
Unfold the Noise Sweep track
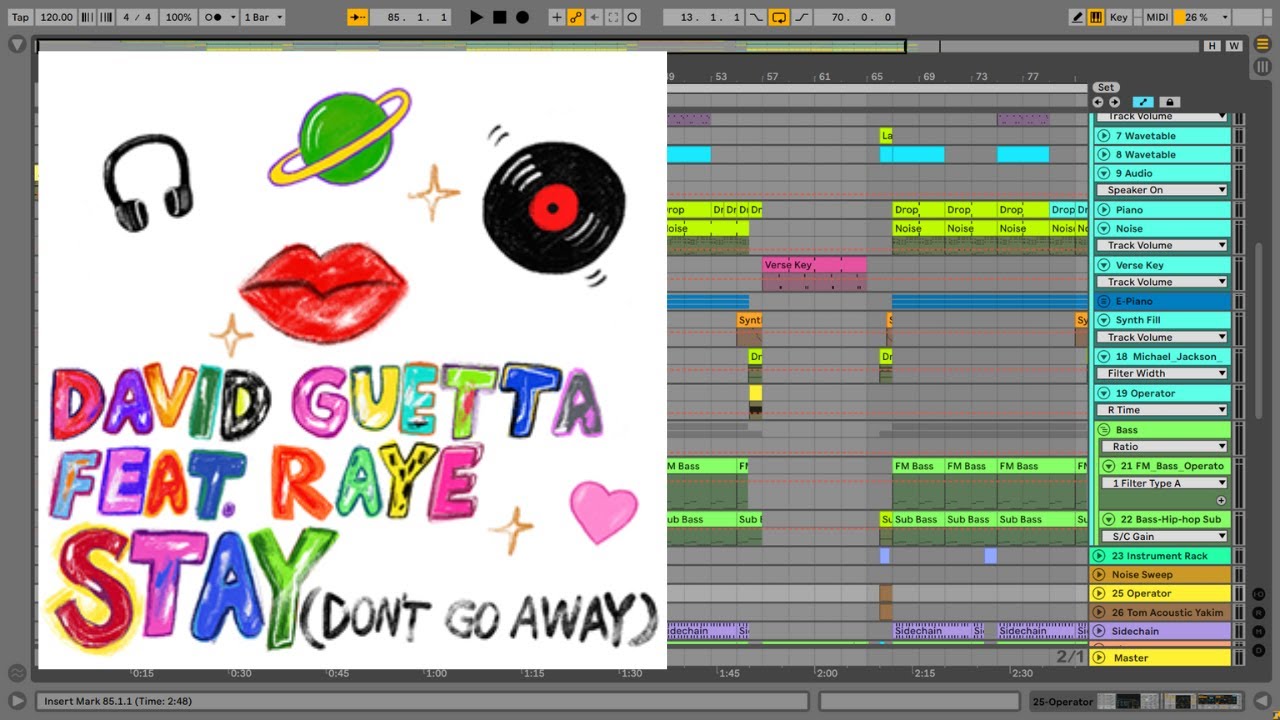1100,575
